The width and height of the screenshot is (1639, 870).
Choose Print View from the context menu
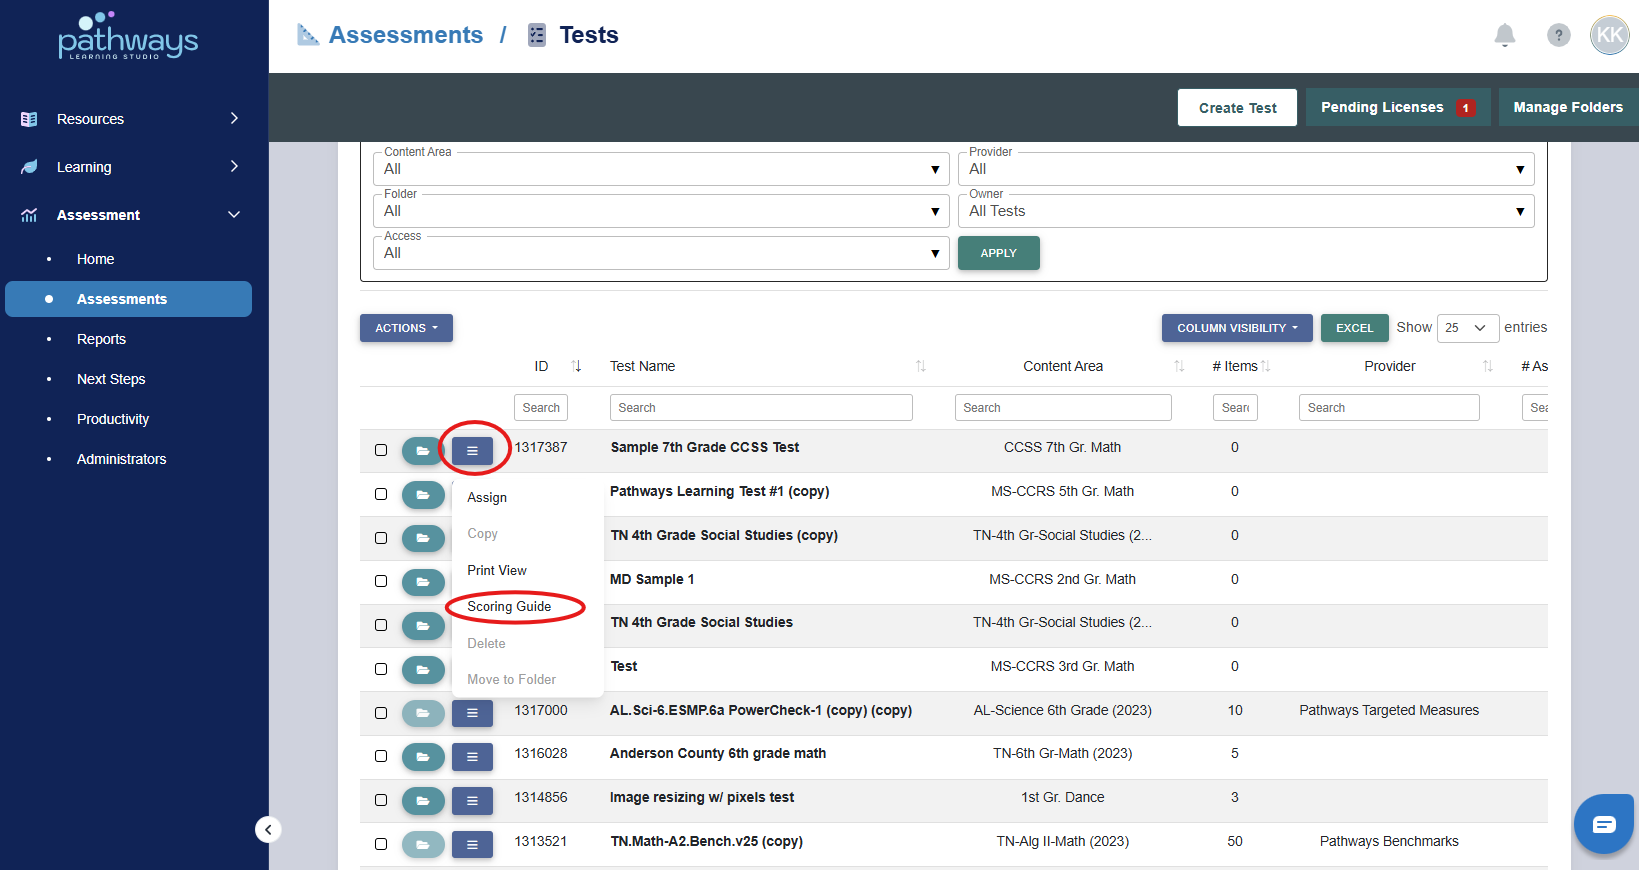point(497,571)
